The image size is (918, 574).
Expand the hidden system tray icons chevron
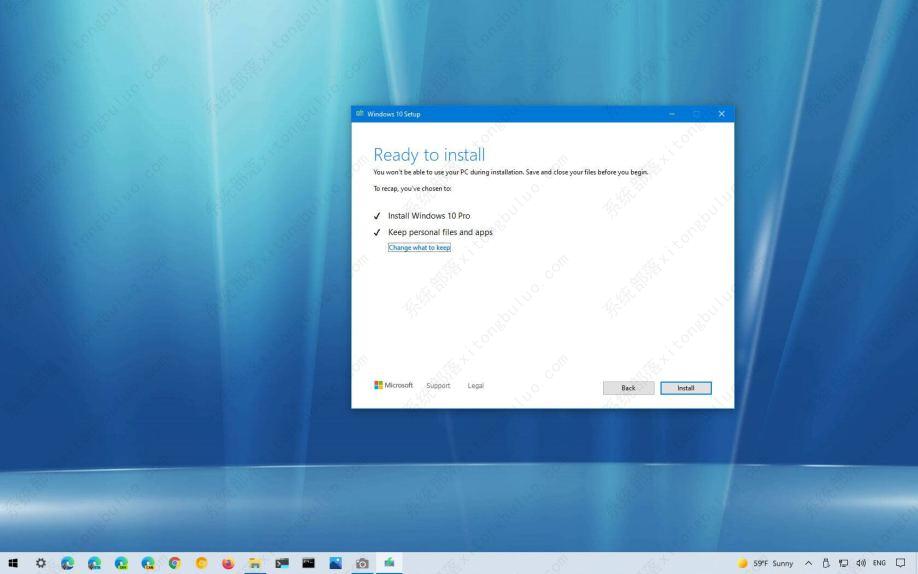tap(808, 563)
